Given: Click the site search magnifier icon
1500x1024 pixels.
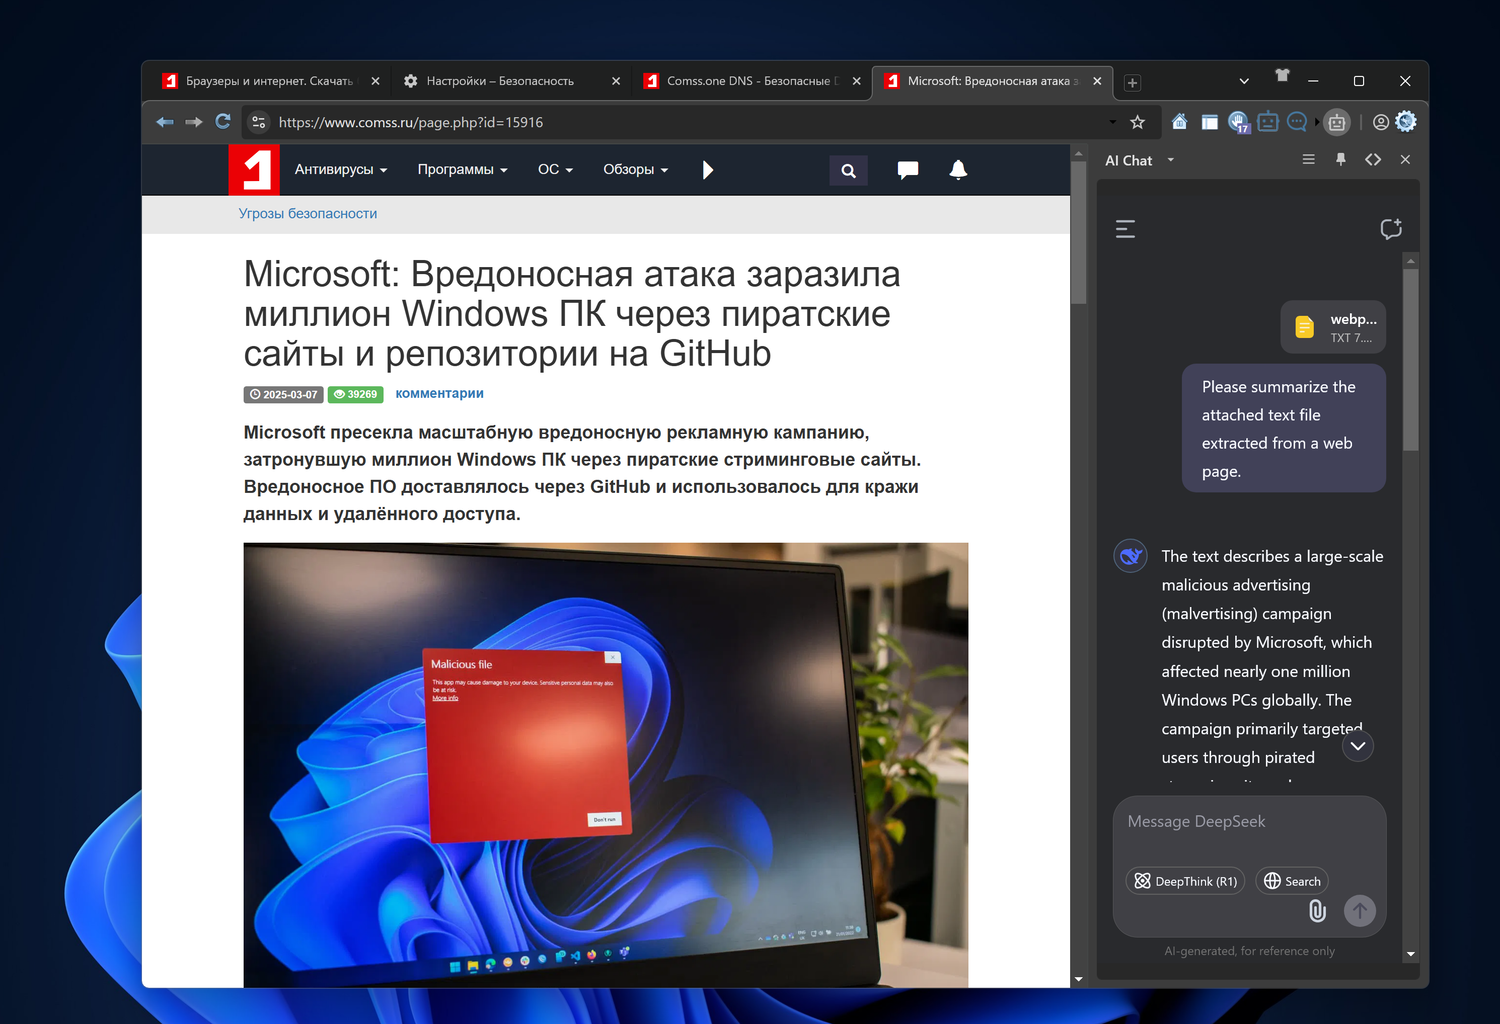Looking at the screenshot, I should 848,170.
